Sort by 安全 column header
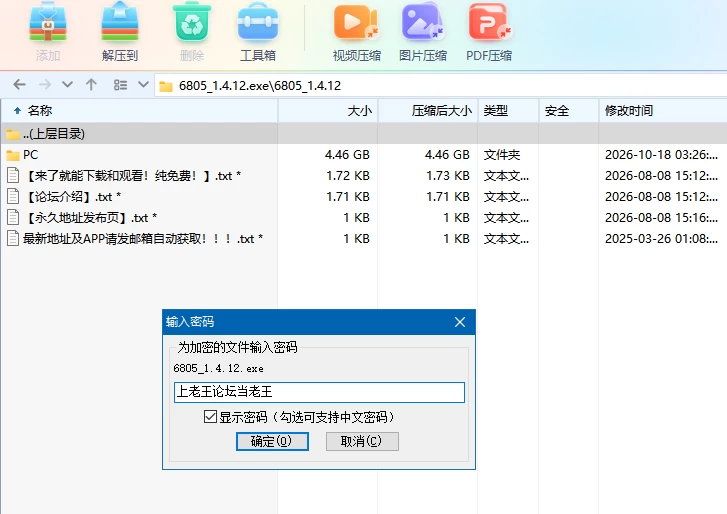 point(568,111)
